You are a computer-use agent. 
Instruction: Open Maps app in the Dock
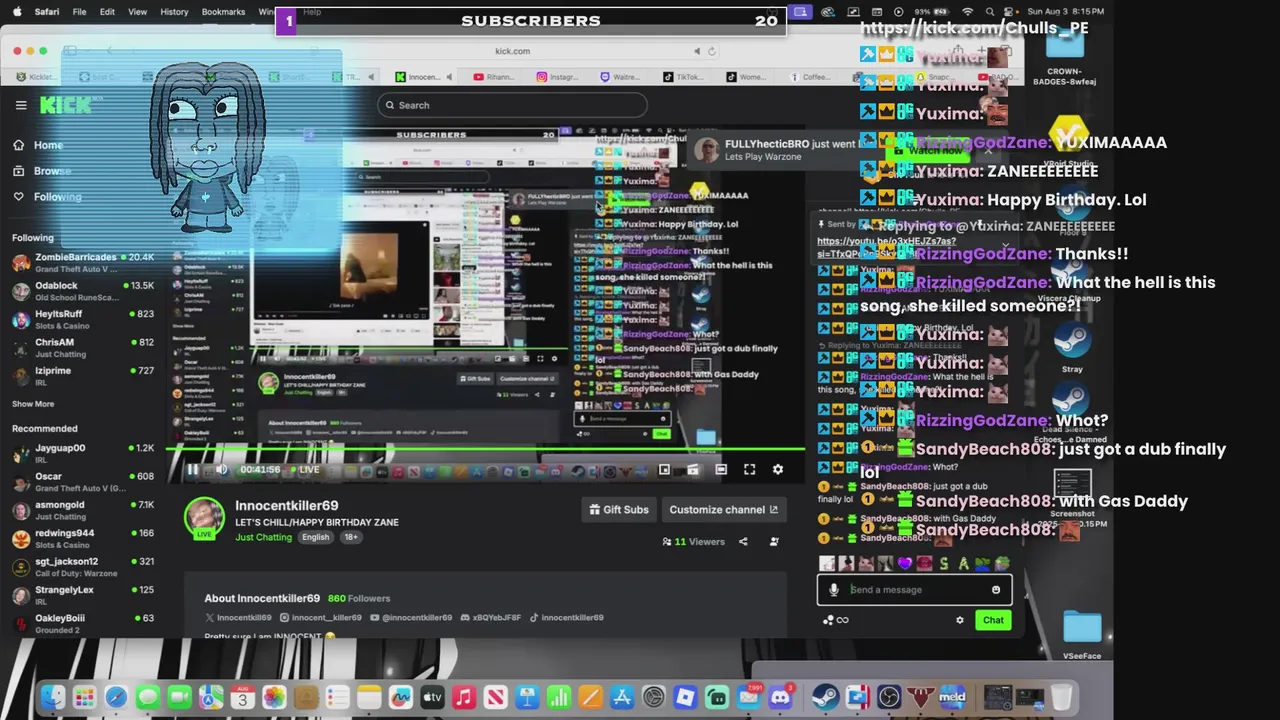tap(211, 697)
